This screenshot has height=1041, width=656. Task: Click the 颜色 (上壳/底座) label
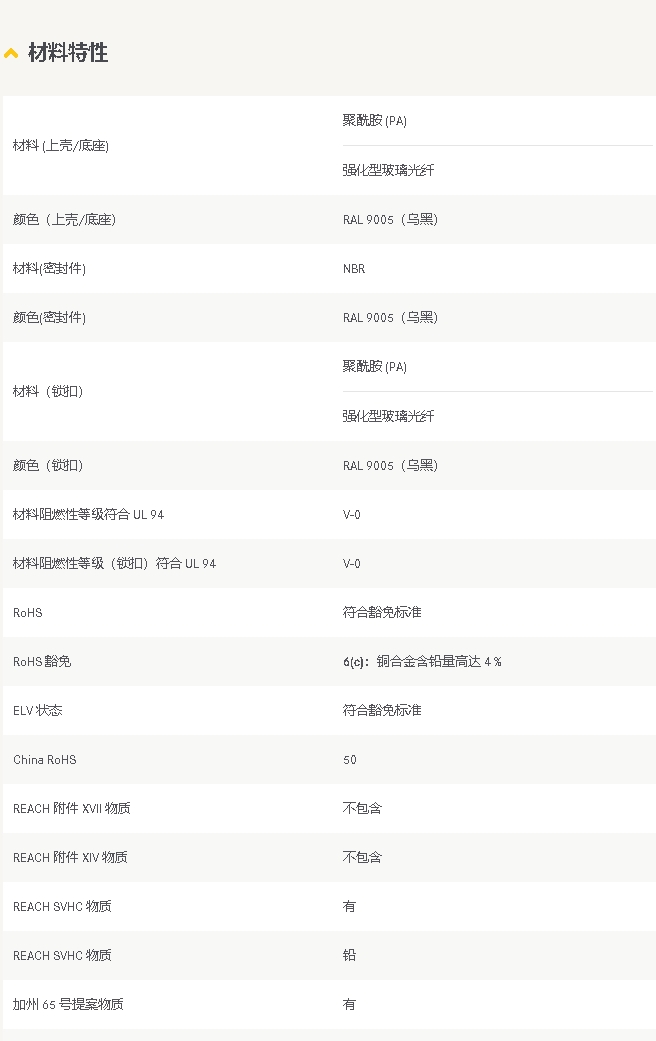click(64, 219)
